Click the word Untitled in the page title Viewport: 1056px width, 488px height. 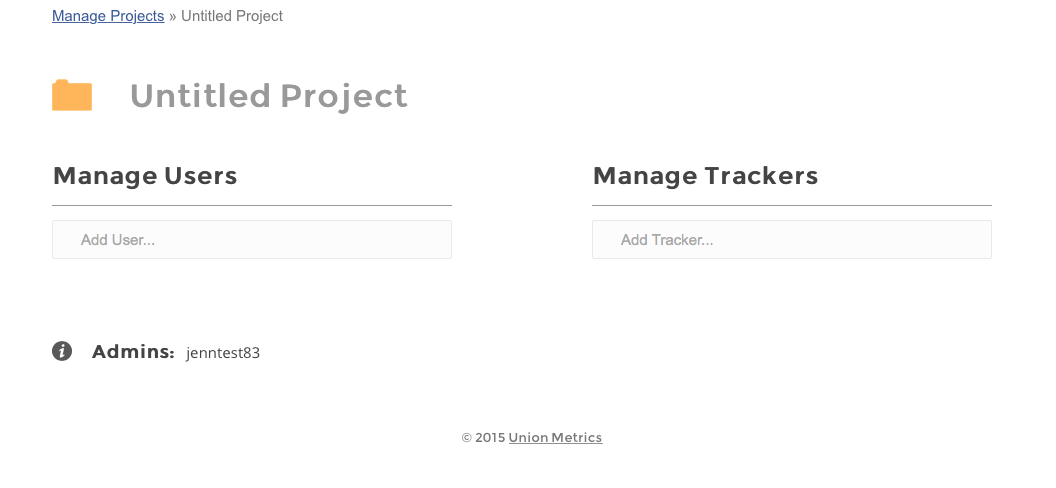(x=200, y=96)
